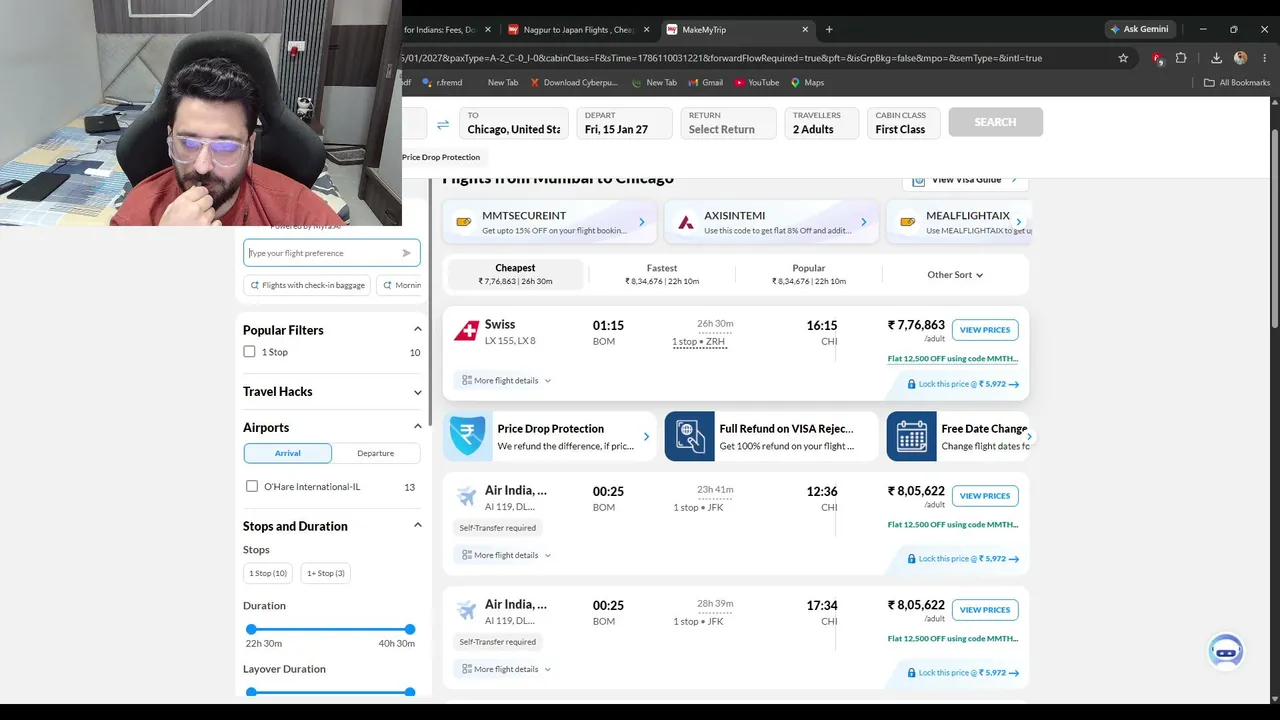Collapse the Stops and Duration section
1280x720 pixels.
(x=417, y=525)
